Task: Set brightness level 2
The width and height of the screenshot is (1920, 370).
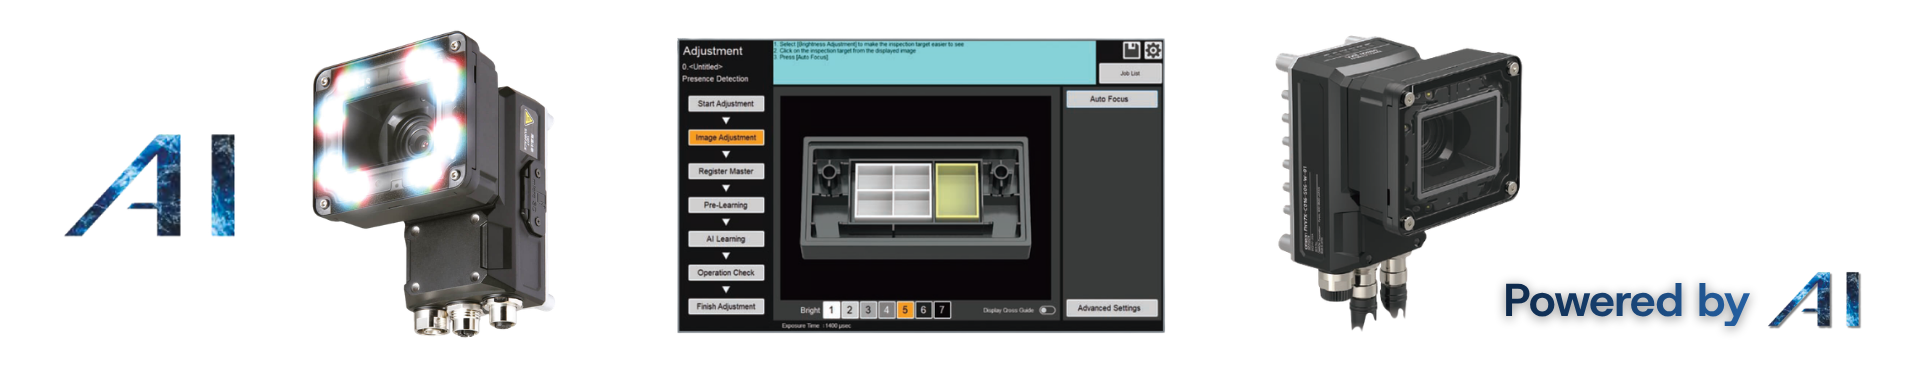Action: click(x=850, y=310)
